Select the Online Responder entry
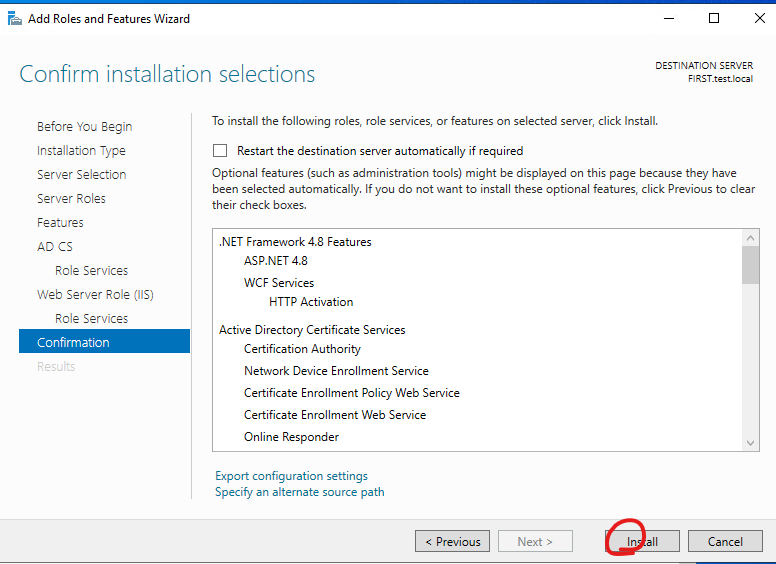The width and height of the screenshot is (776, 564). coord(291,437)
